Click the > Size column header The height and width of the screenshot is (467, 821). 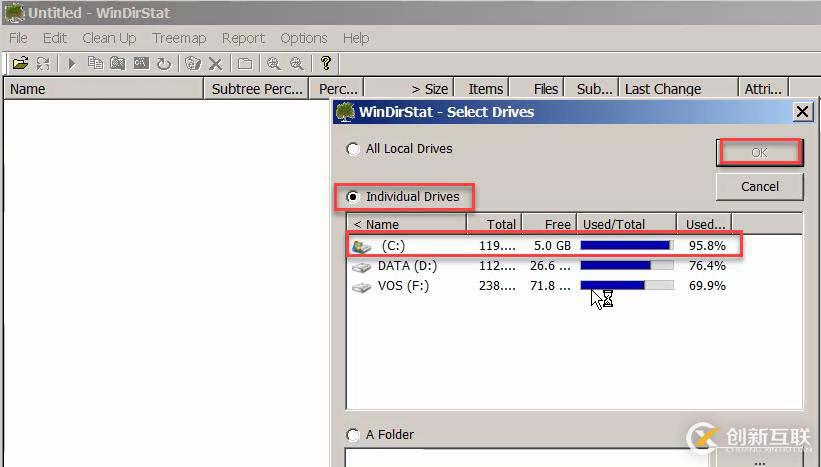pyautogui.click(x=408, y=88)
